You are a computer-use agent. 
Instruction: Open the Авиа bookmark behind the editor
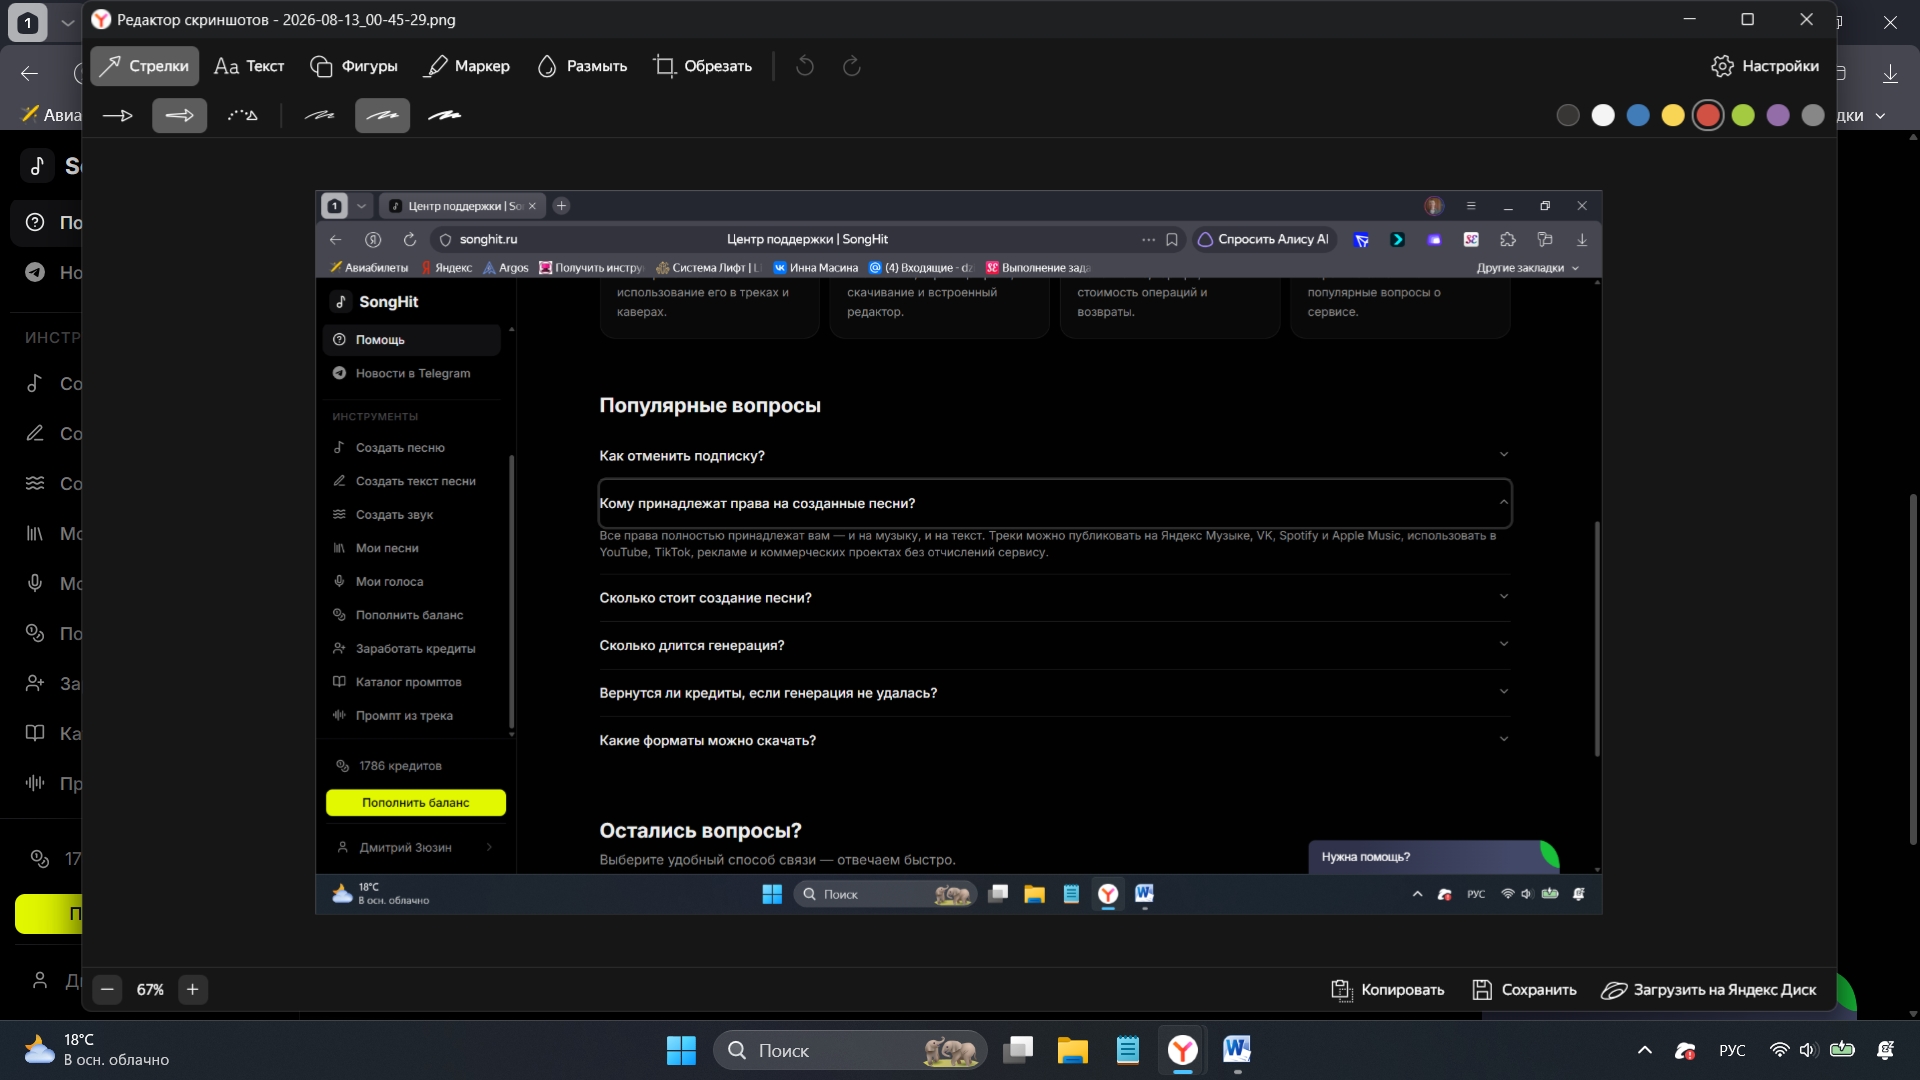click(x=52, y=115)
